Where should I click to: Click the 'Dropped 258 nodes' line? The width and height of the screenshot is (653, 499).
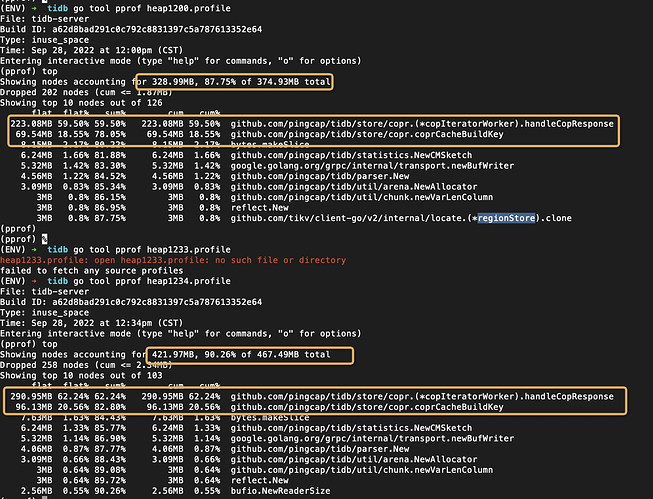tap(86, 365)
